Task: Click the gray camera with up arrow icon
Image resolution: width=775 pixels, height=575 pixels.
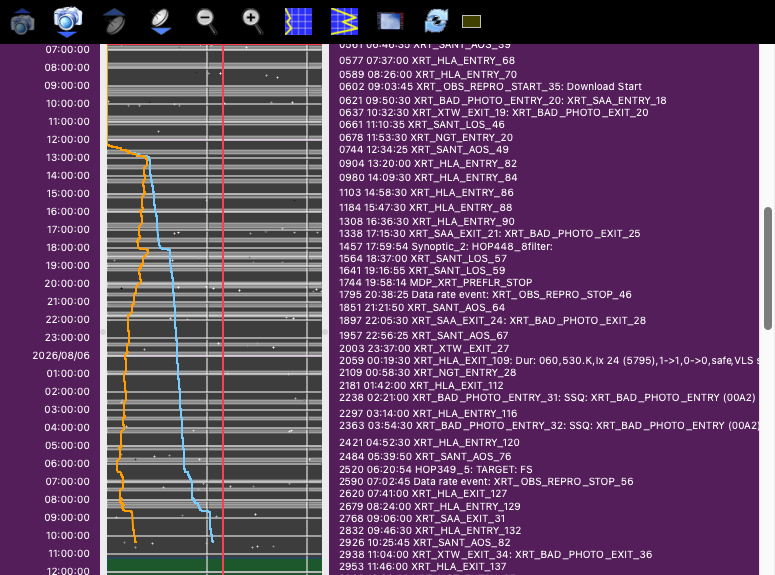Action: pyautogui.click(x=23, y=22)
